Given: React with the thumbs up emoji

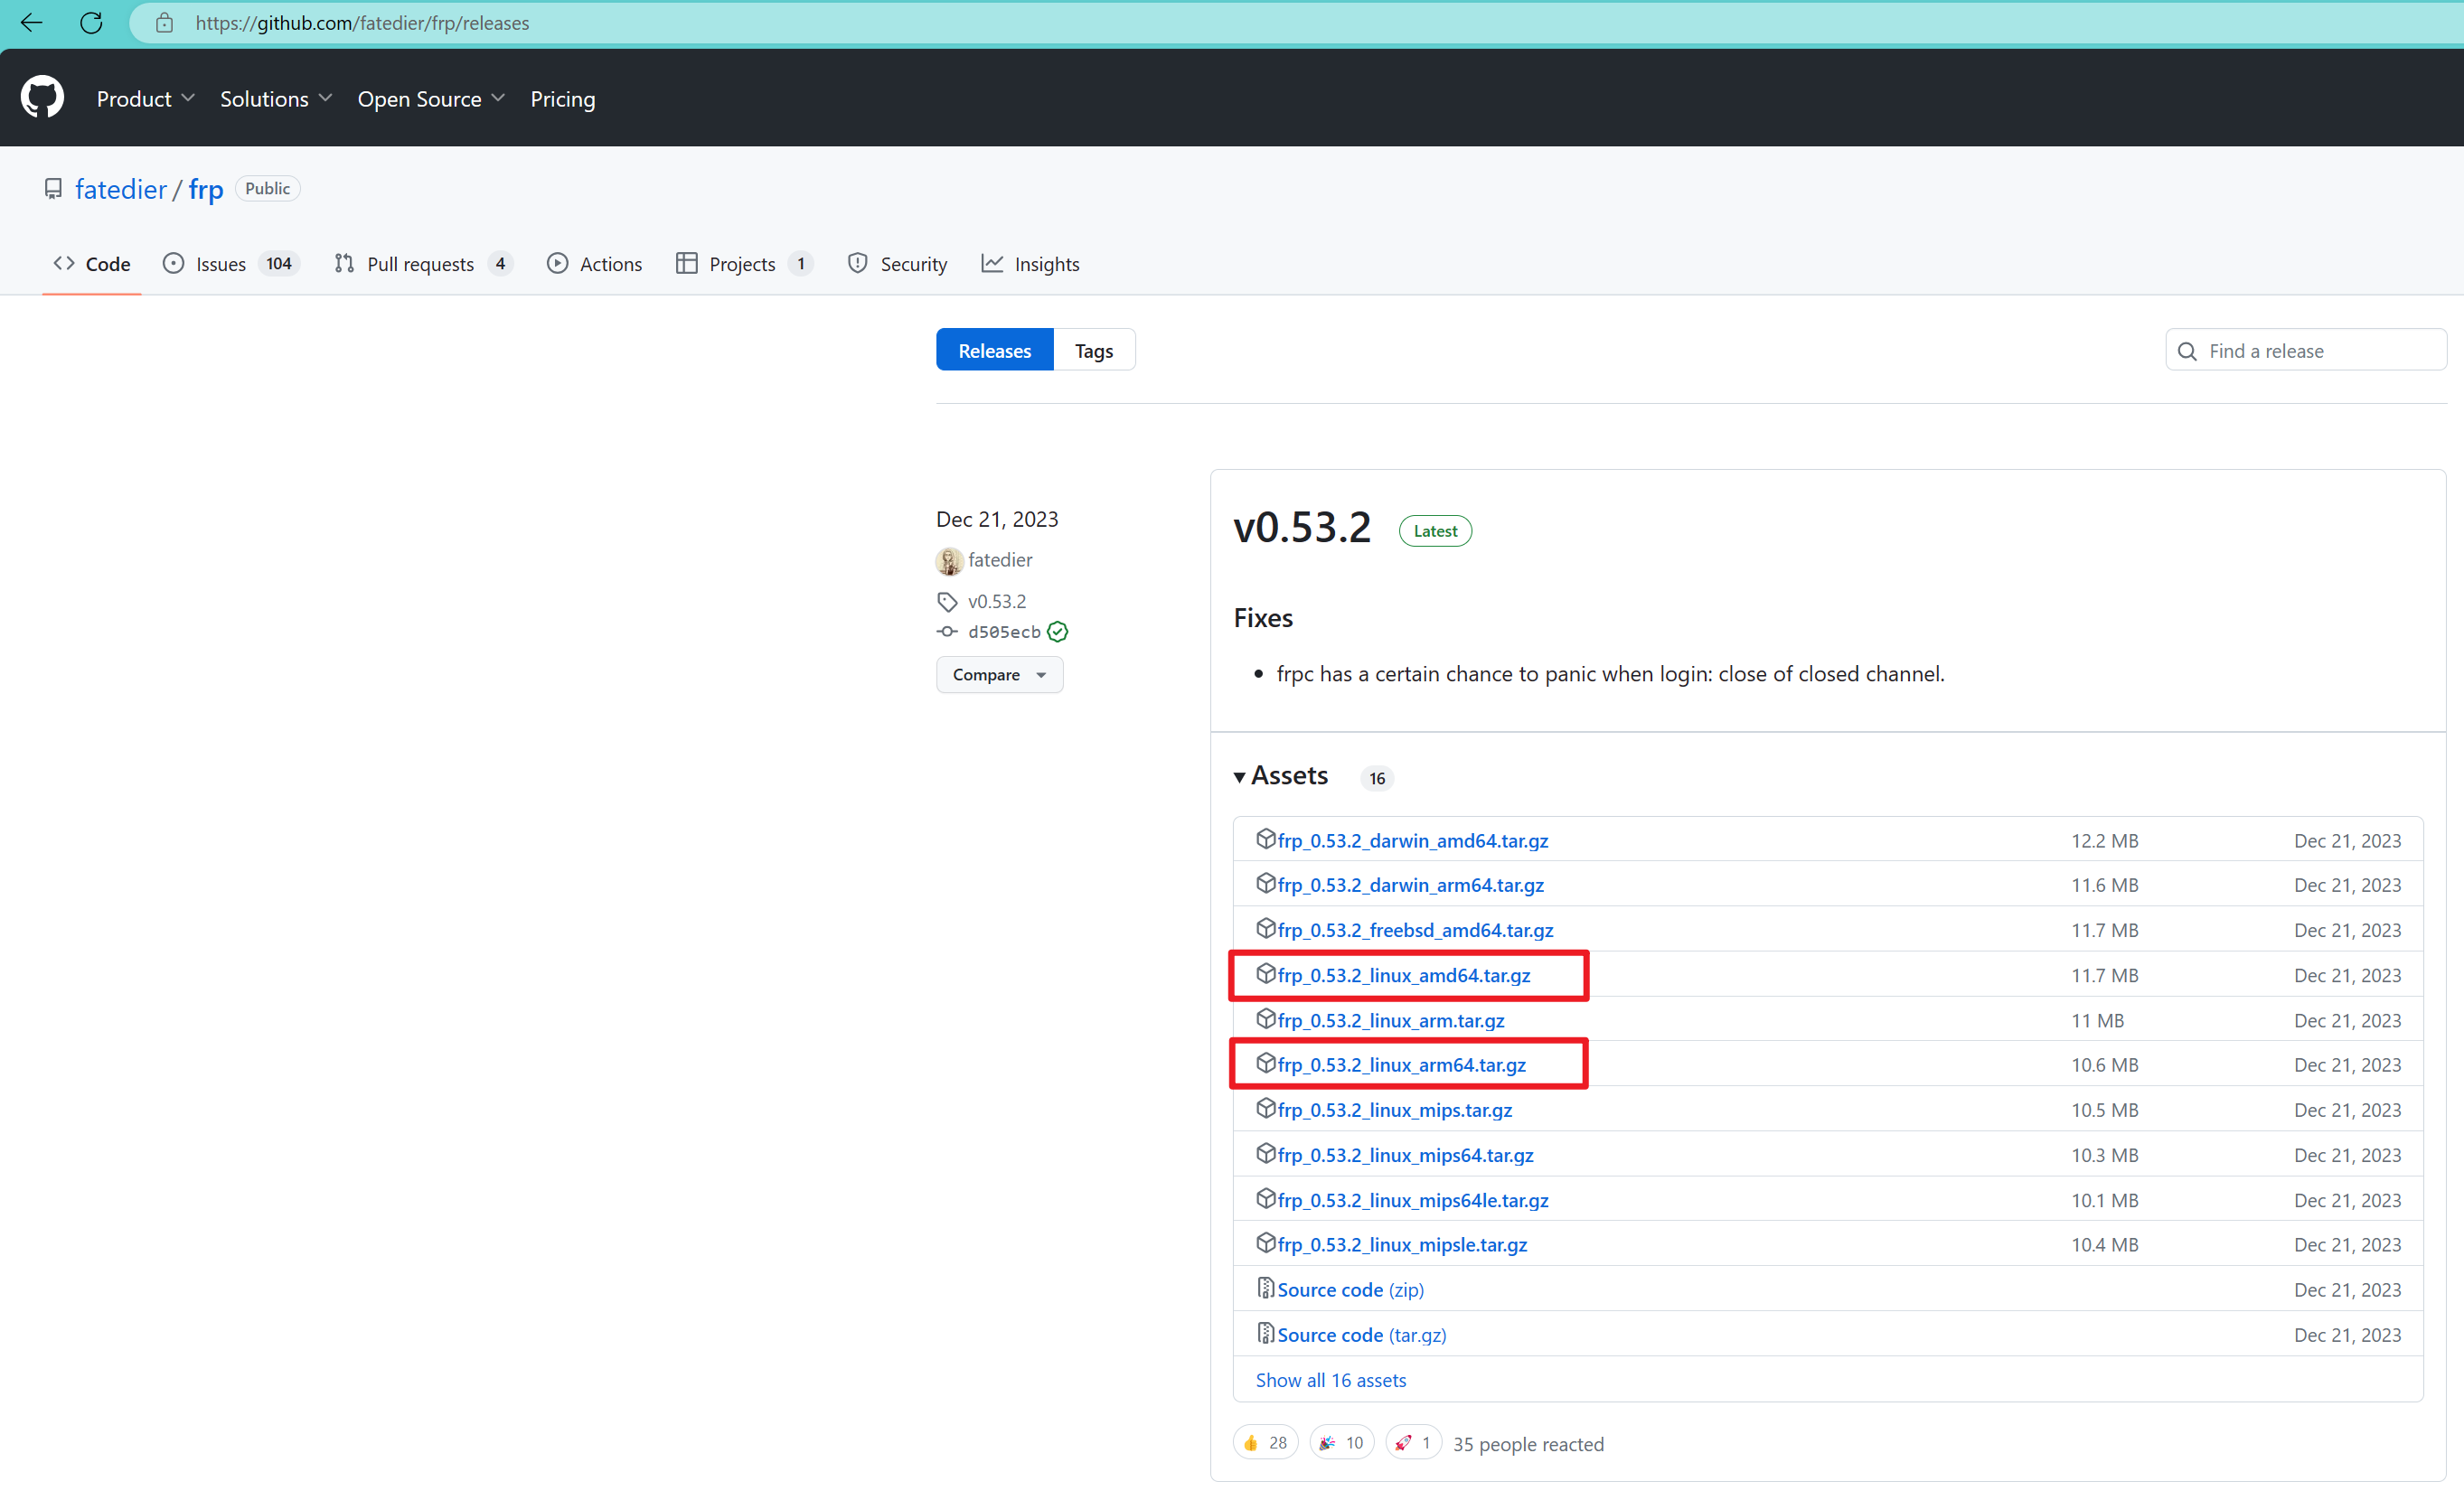Looking at the screenshot, I should (1265, 1442).
